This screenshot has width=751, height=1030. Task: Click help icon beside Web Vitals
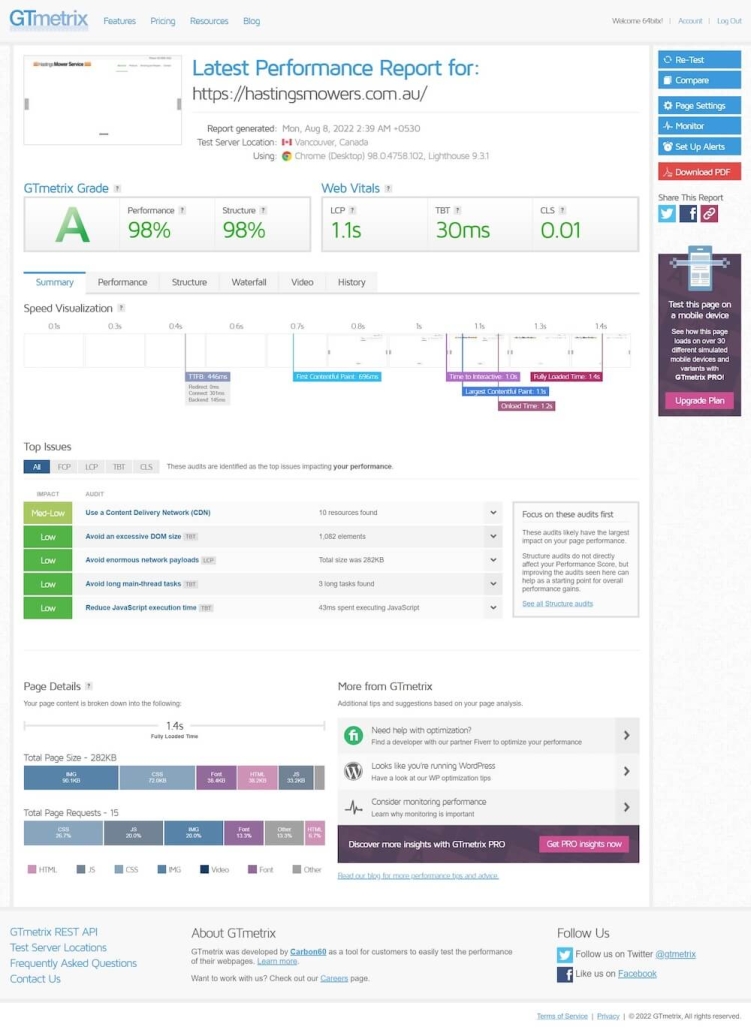pos(388,189)
